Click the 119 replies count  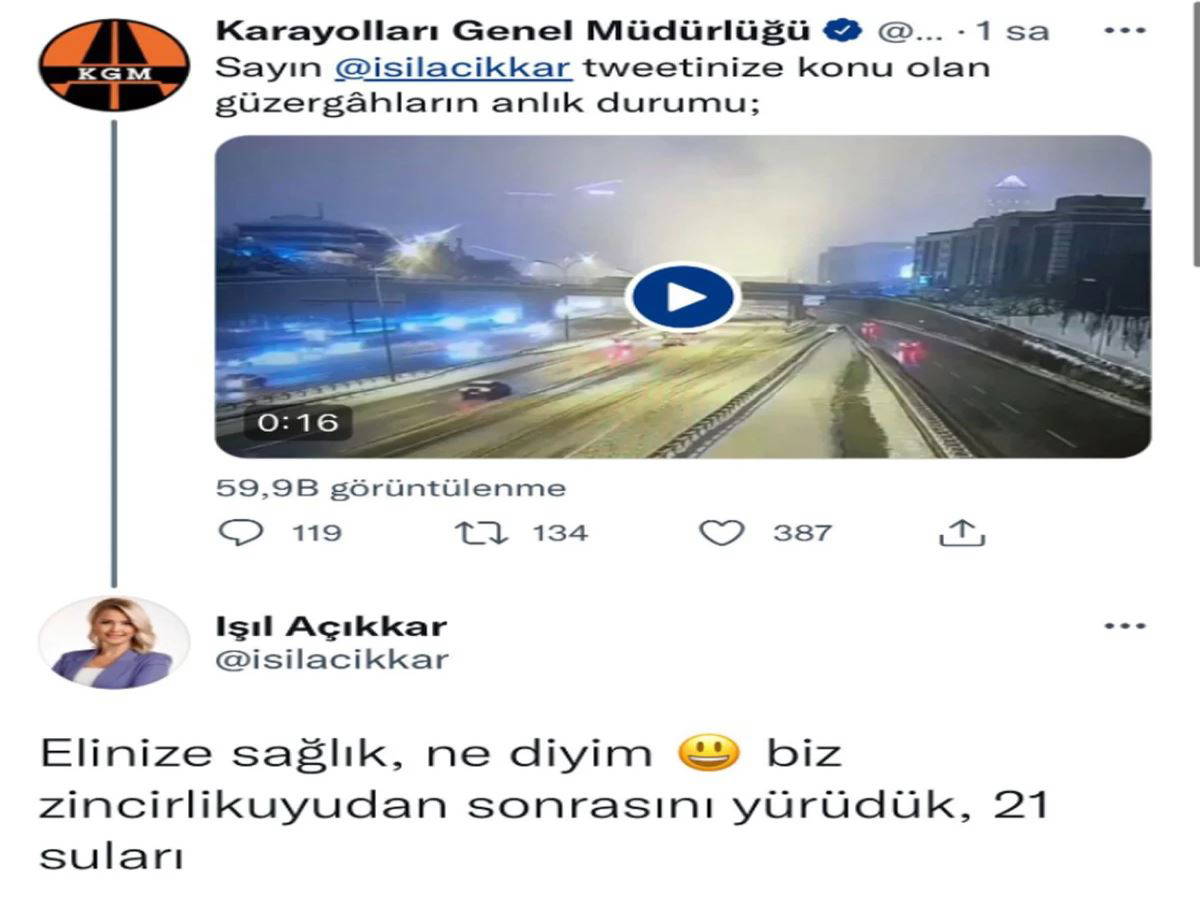pyautogui.click(x=316, y=532)
